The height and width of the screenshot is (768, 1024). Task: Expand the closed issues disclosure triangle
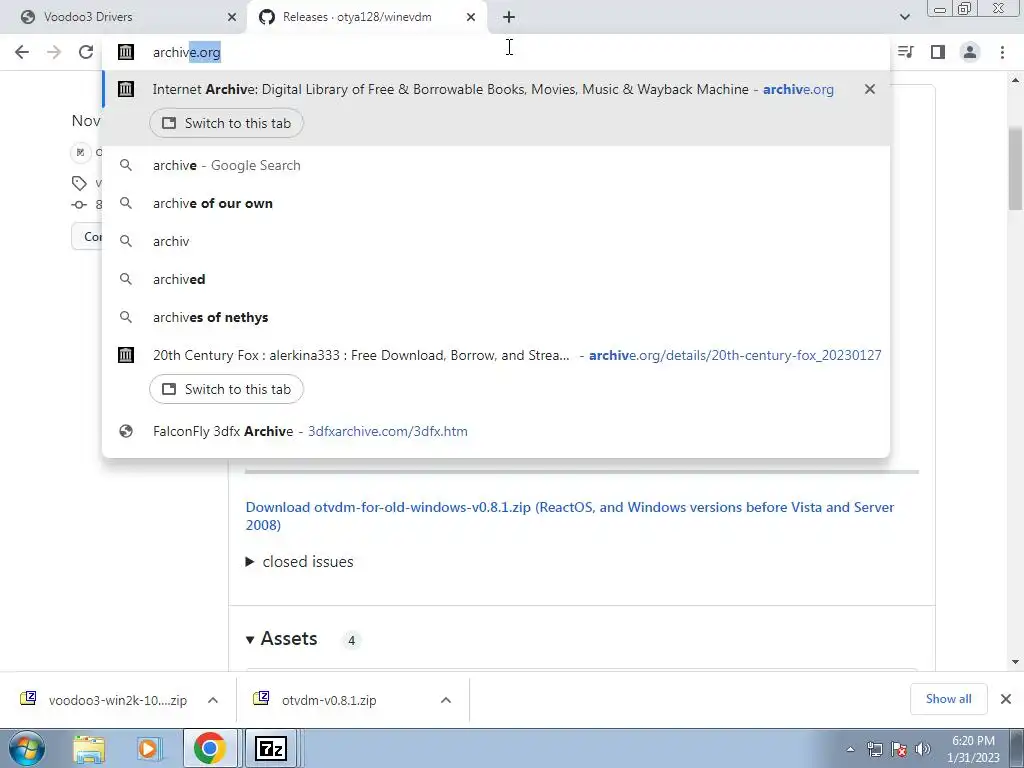click(x=249, y=562)
